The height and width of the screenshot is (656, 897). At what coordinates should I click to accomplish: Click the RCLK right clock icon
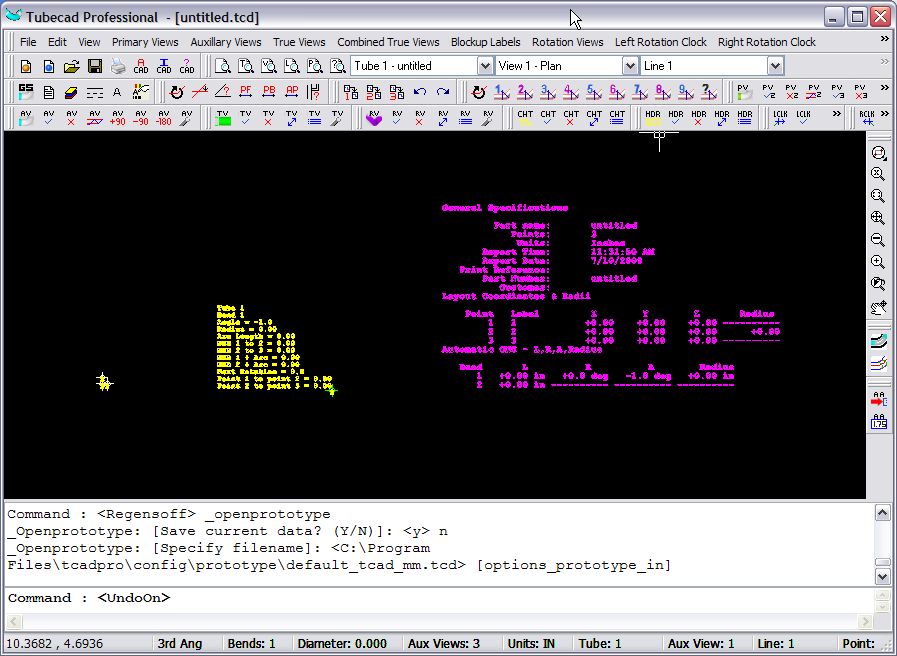(867, 117)
